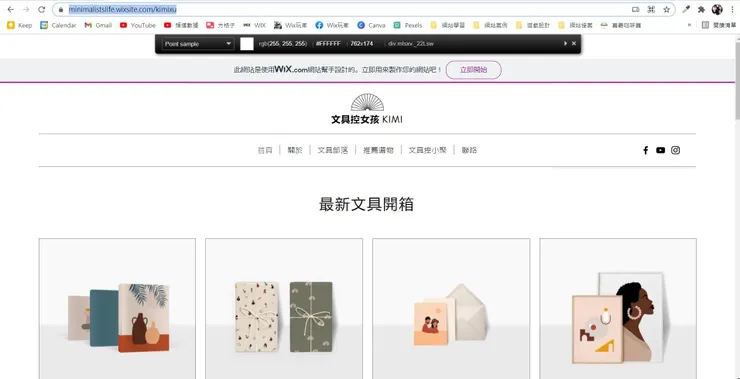Open the Calendar bookmark
This screenshot has width=740, height=379.
pyautogui.click(x=58, y=25)
